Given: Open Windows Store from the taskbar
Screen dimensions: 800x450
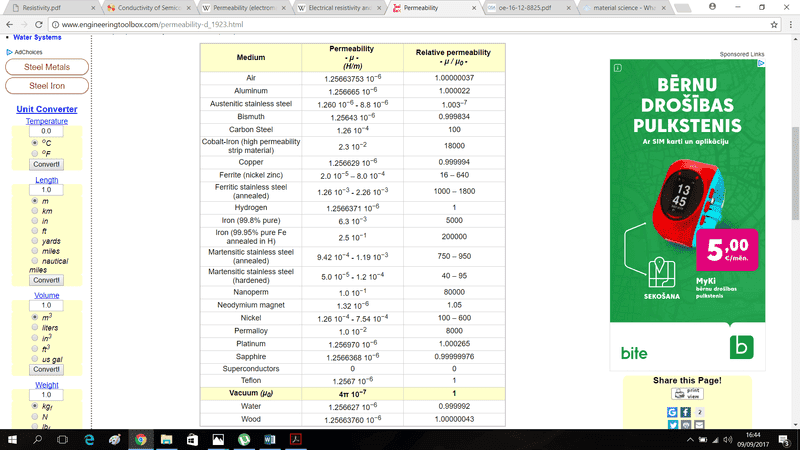Looking at the screenshot, I should (x=192, y=439).
